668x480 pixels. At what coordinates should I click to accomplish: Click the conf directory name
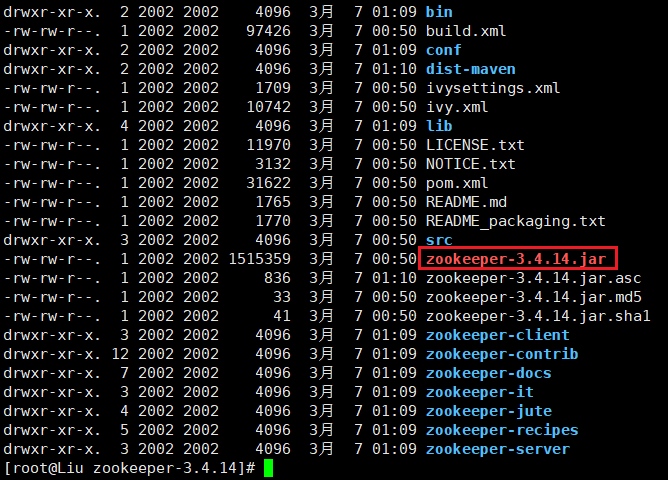(x=443, y=50)
